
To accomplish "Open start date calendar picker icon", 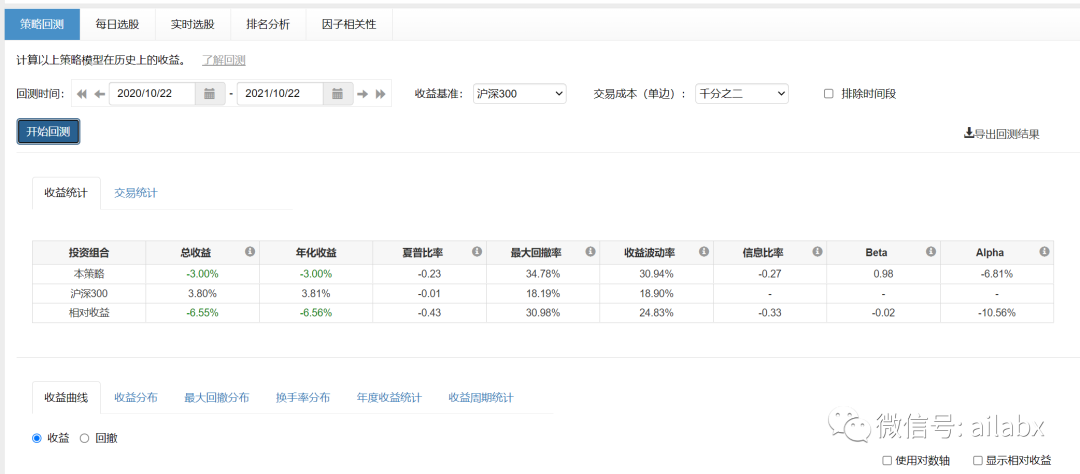I will [x=210, y=94].
